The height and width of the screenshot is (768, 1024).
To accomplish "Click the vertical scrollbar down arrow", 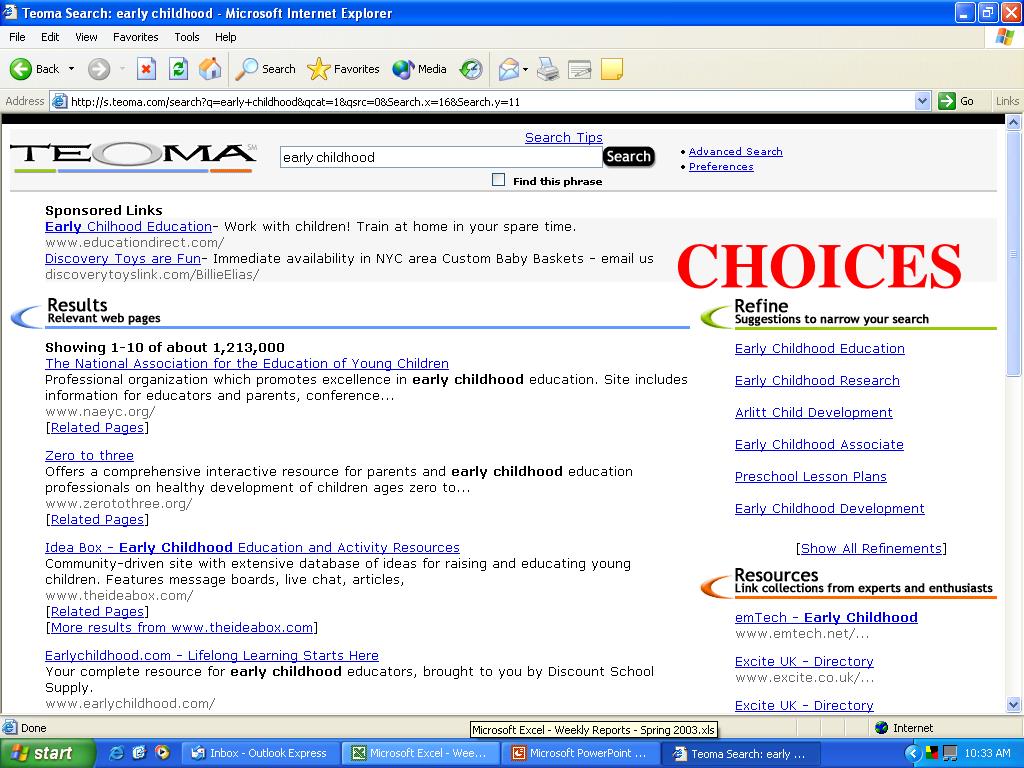I will (x=1014, y=704).
